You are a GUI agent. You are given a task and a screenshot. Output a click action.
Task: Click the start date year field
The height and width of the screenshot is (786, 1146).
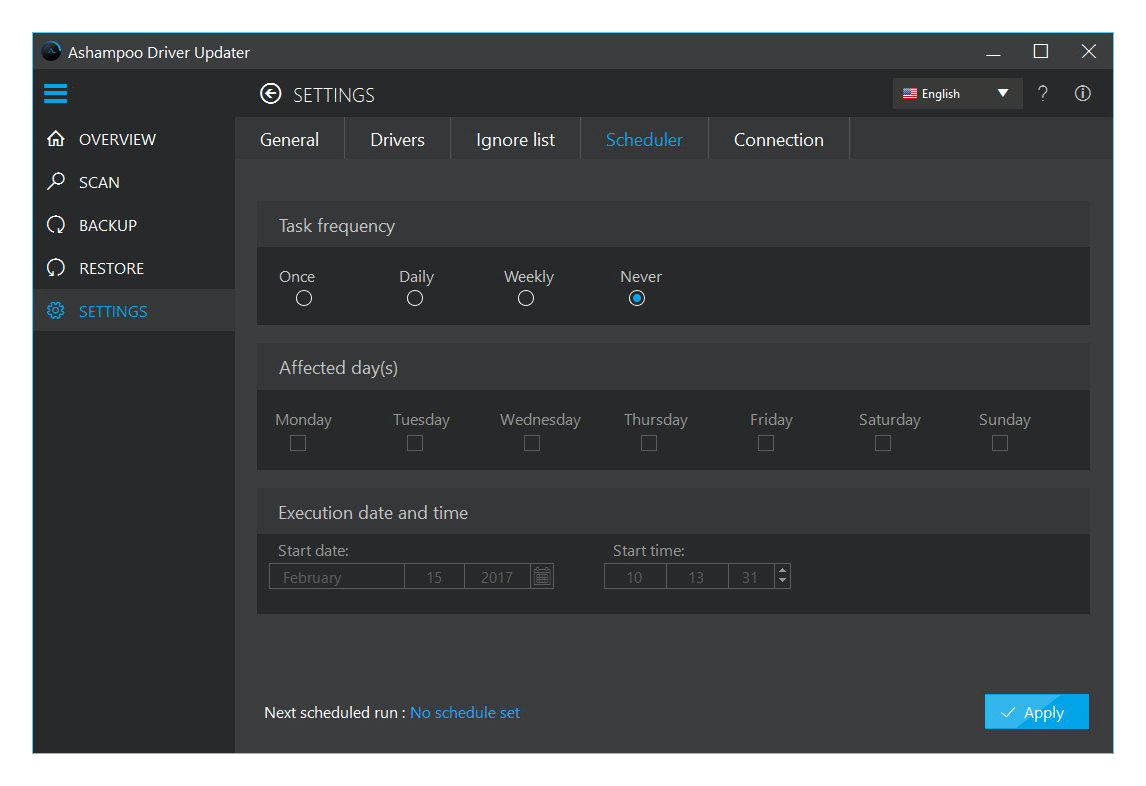495,575
